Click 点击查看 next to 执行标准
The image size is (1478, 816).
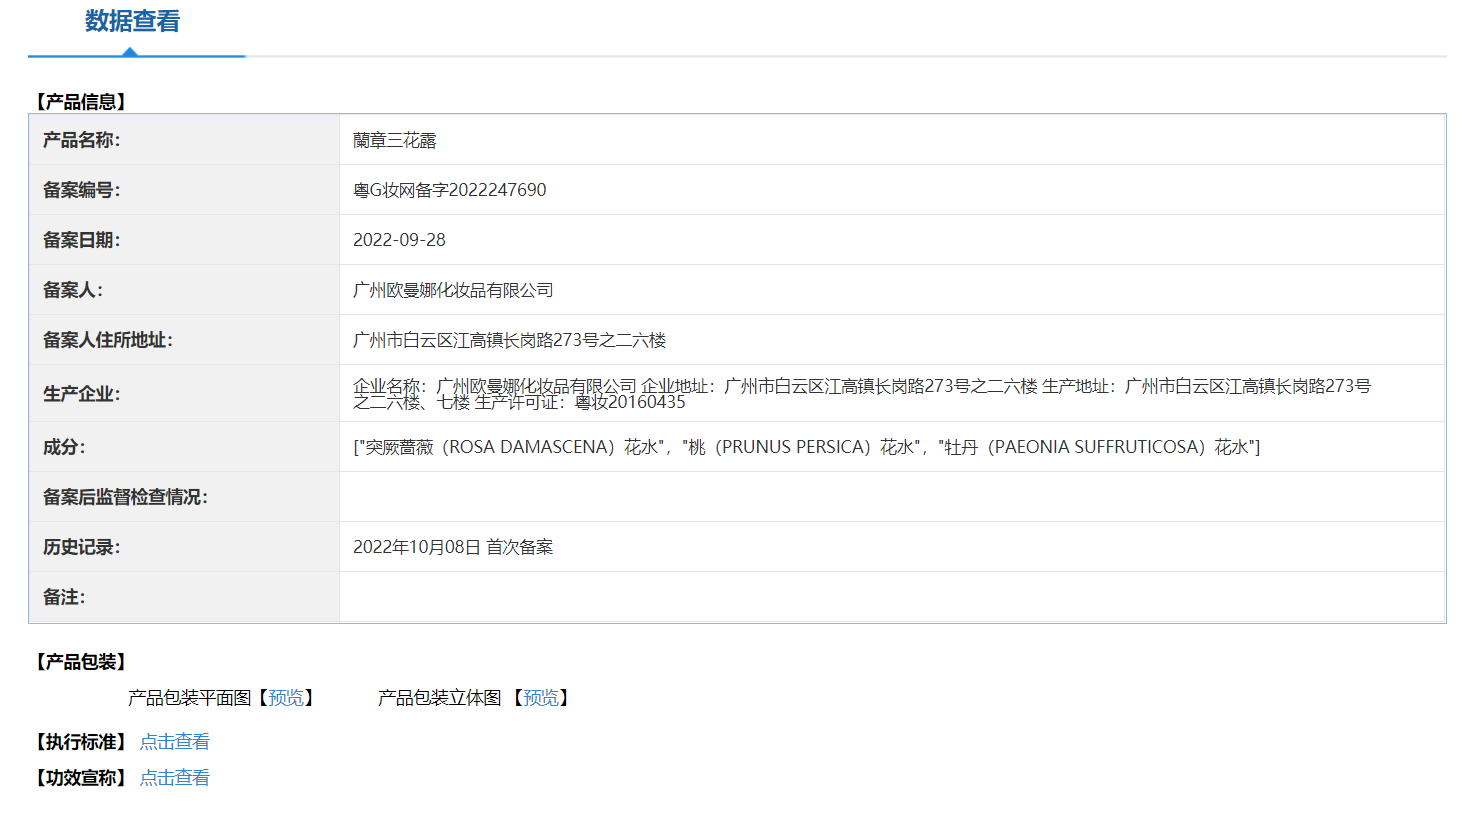[x=175, y=742]
